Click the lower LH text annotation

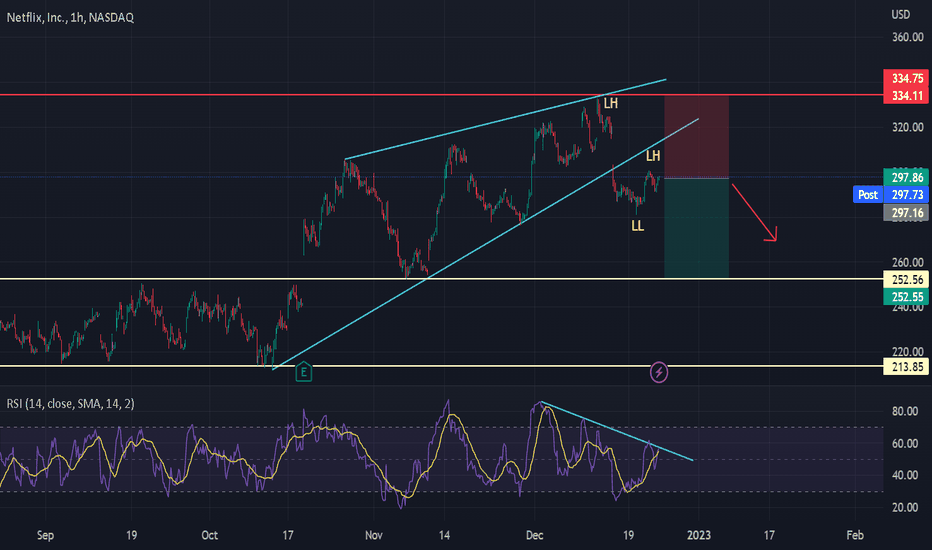point(653,156)
